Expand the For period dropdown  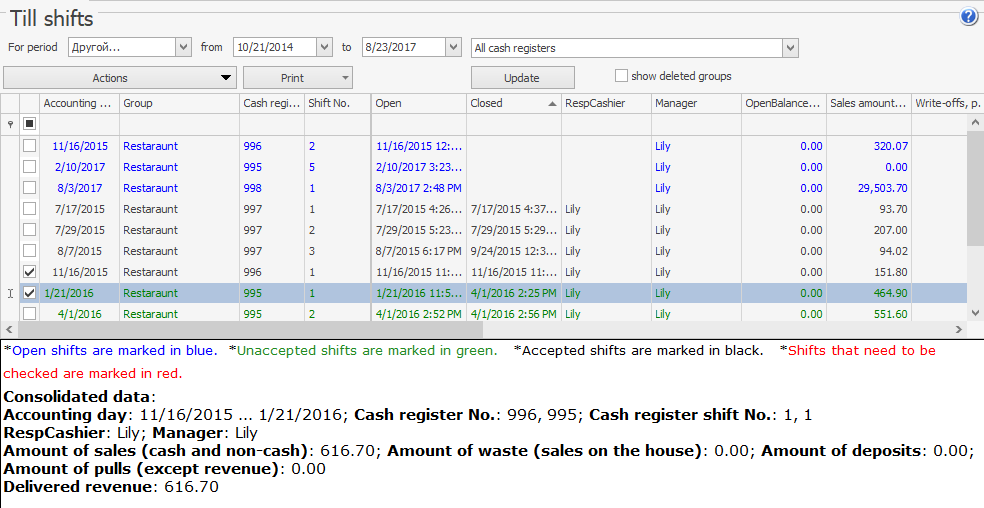(x=183, y=47)
